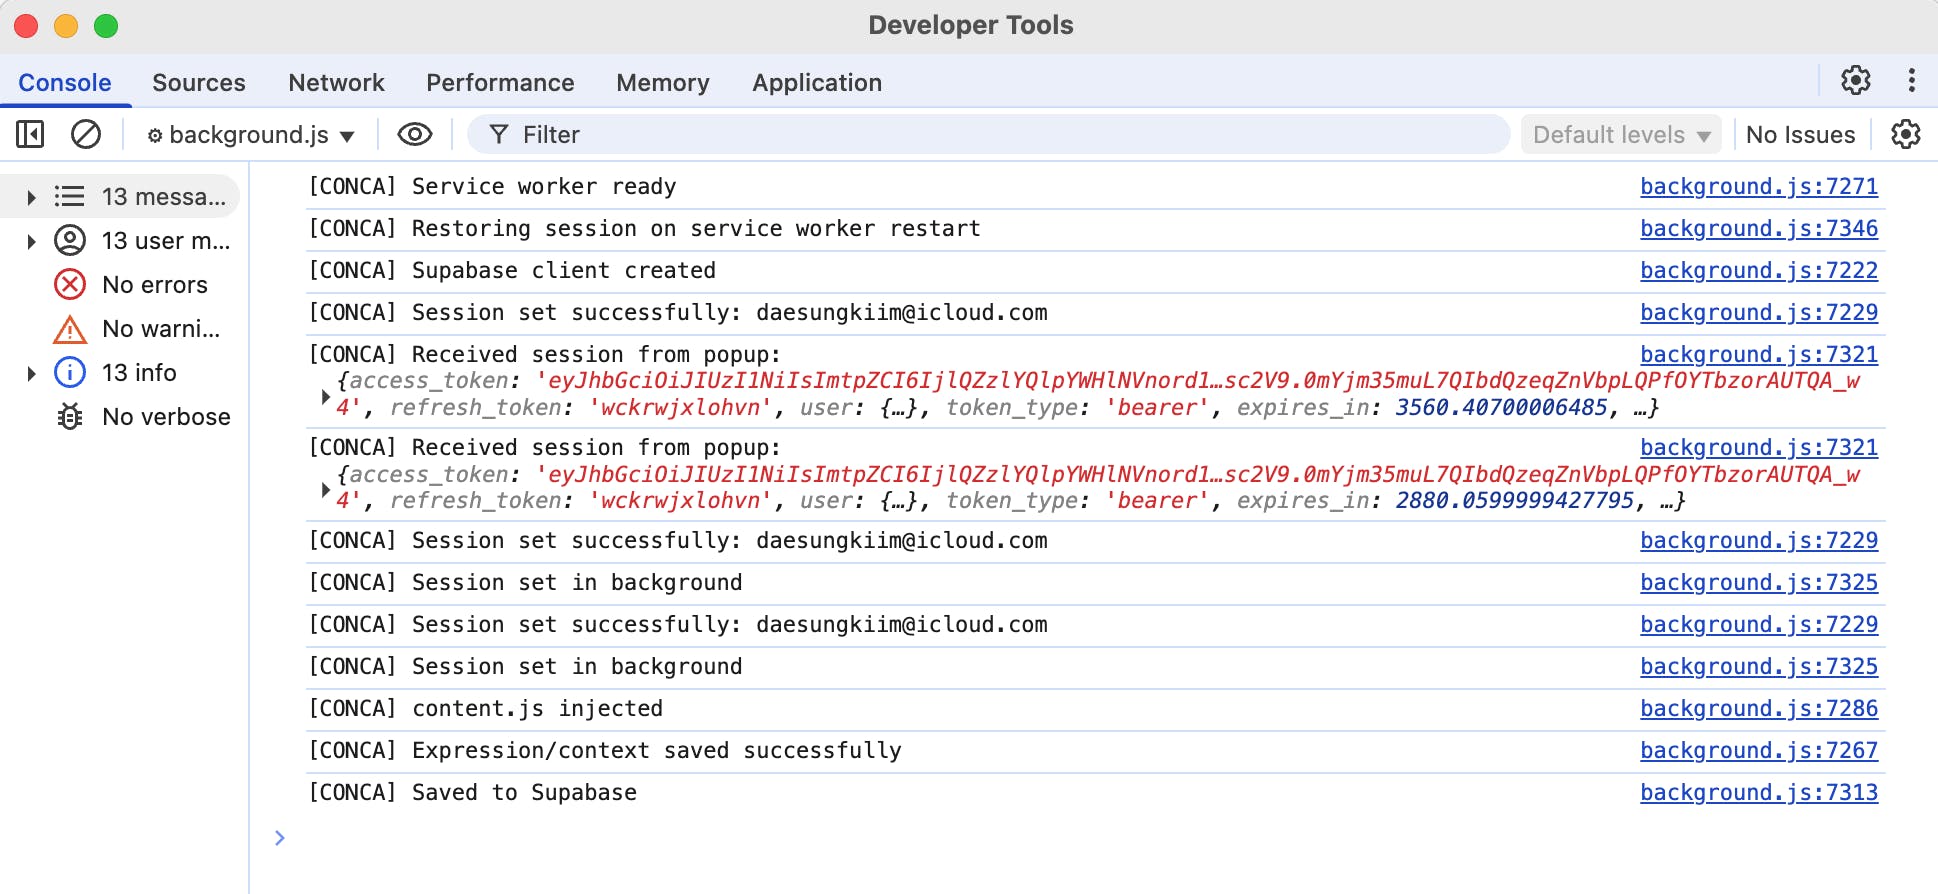The width and height of the screenshot is (1938, 894).
Task: Switch to the Memory tab
Action: point(663,82)
